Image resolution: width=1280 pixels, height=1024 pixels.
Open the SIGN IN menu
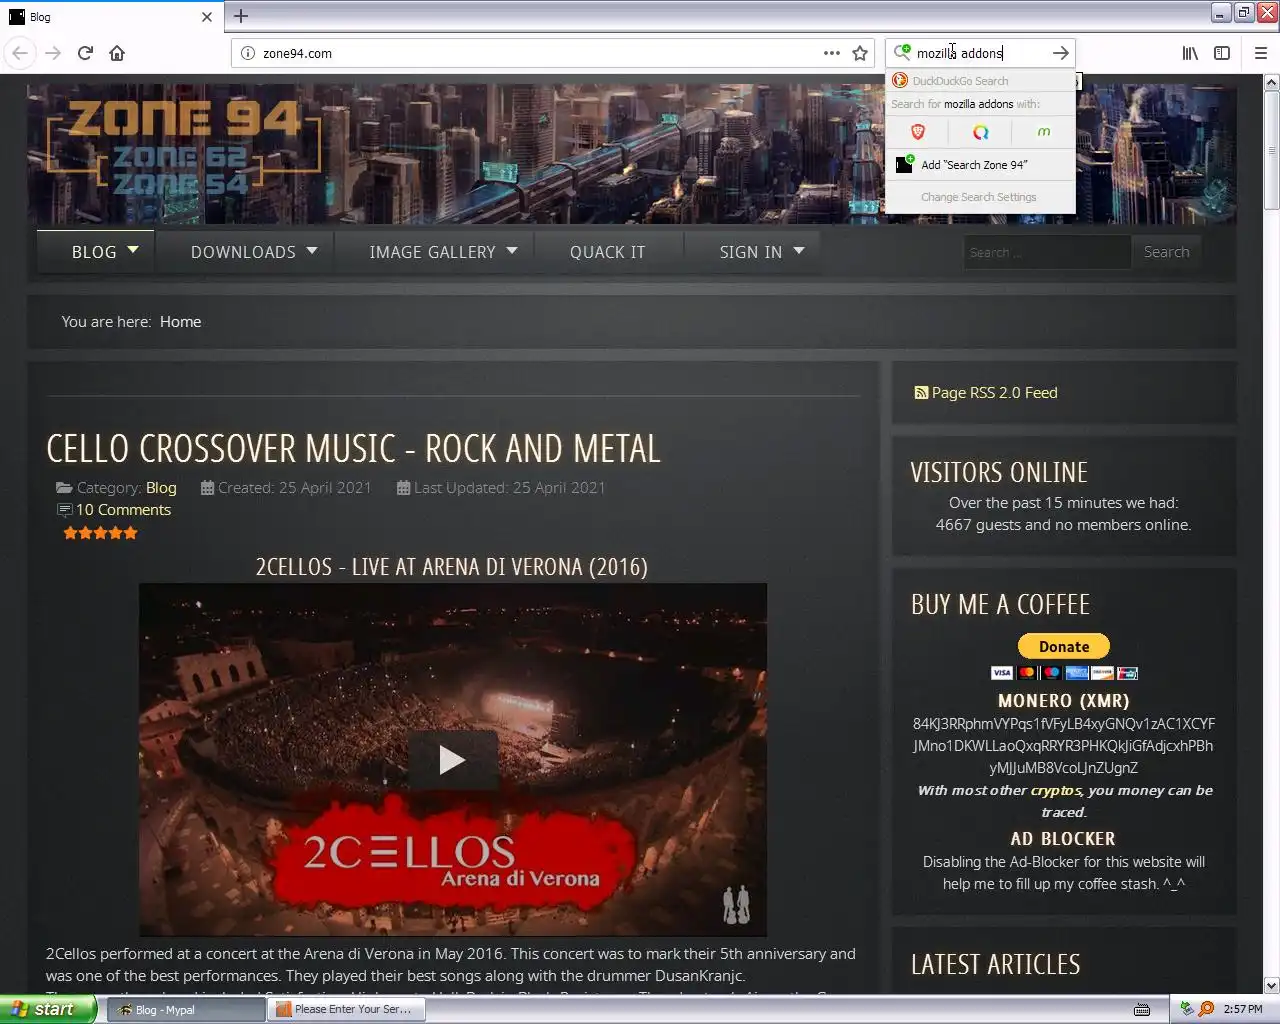pos(751,252)
